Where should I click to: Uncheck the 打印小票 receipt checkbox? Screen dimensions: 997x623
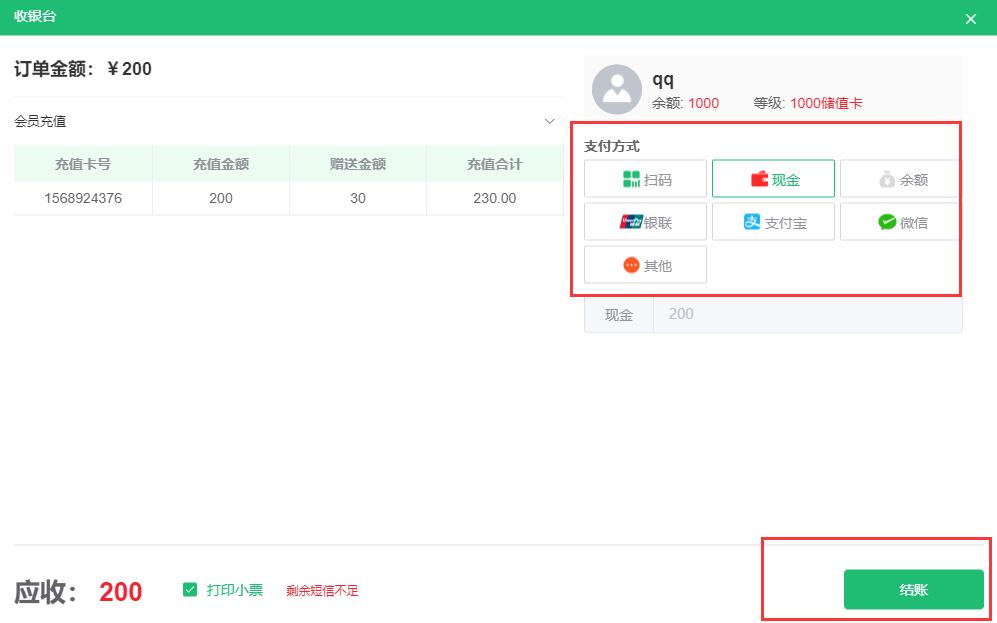point(190,590)
